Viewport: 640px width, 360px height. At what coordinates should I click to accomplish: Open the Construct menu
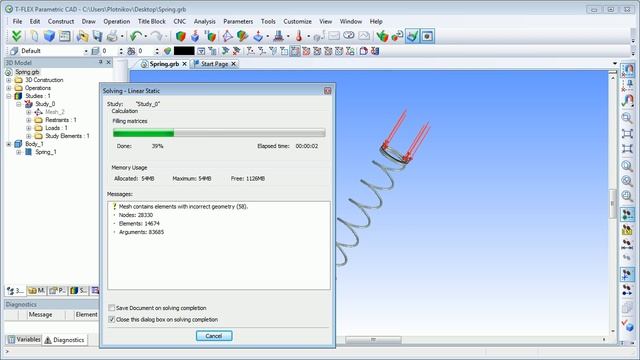click(61, 21)
